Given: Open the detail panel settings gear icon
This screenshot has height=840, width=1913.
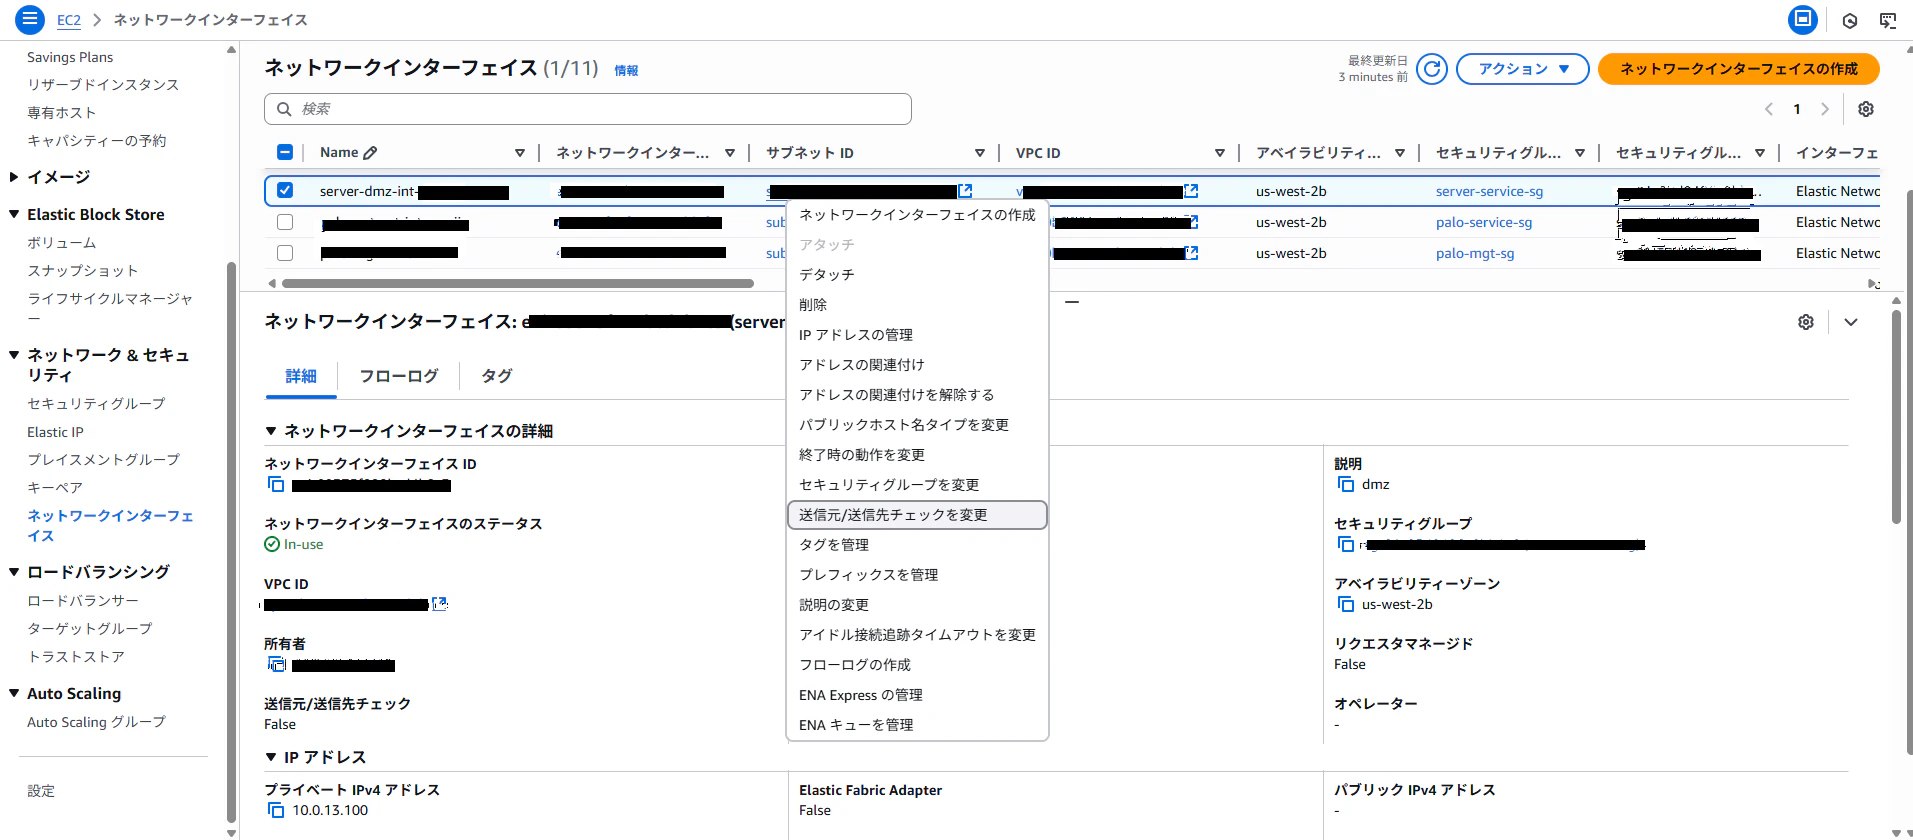Looking at the screenshot, I should coord(1805,322).
